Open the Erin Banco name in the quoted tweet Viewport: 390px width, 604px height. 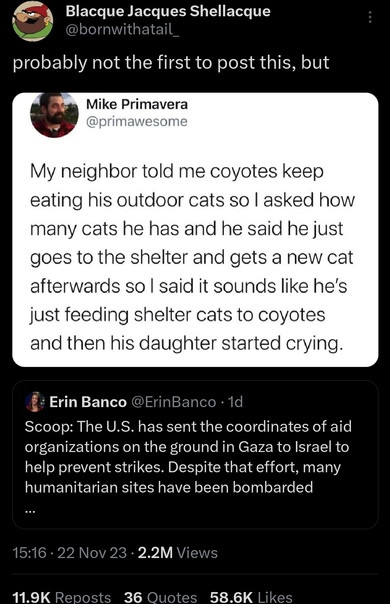tap(88, 402)
